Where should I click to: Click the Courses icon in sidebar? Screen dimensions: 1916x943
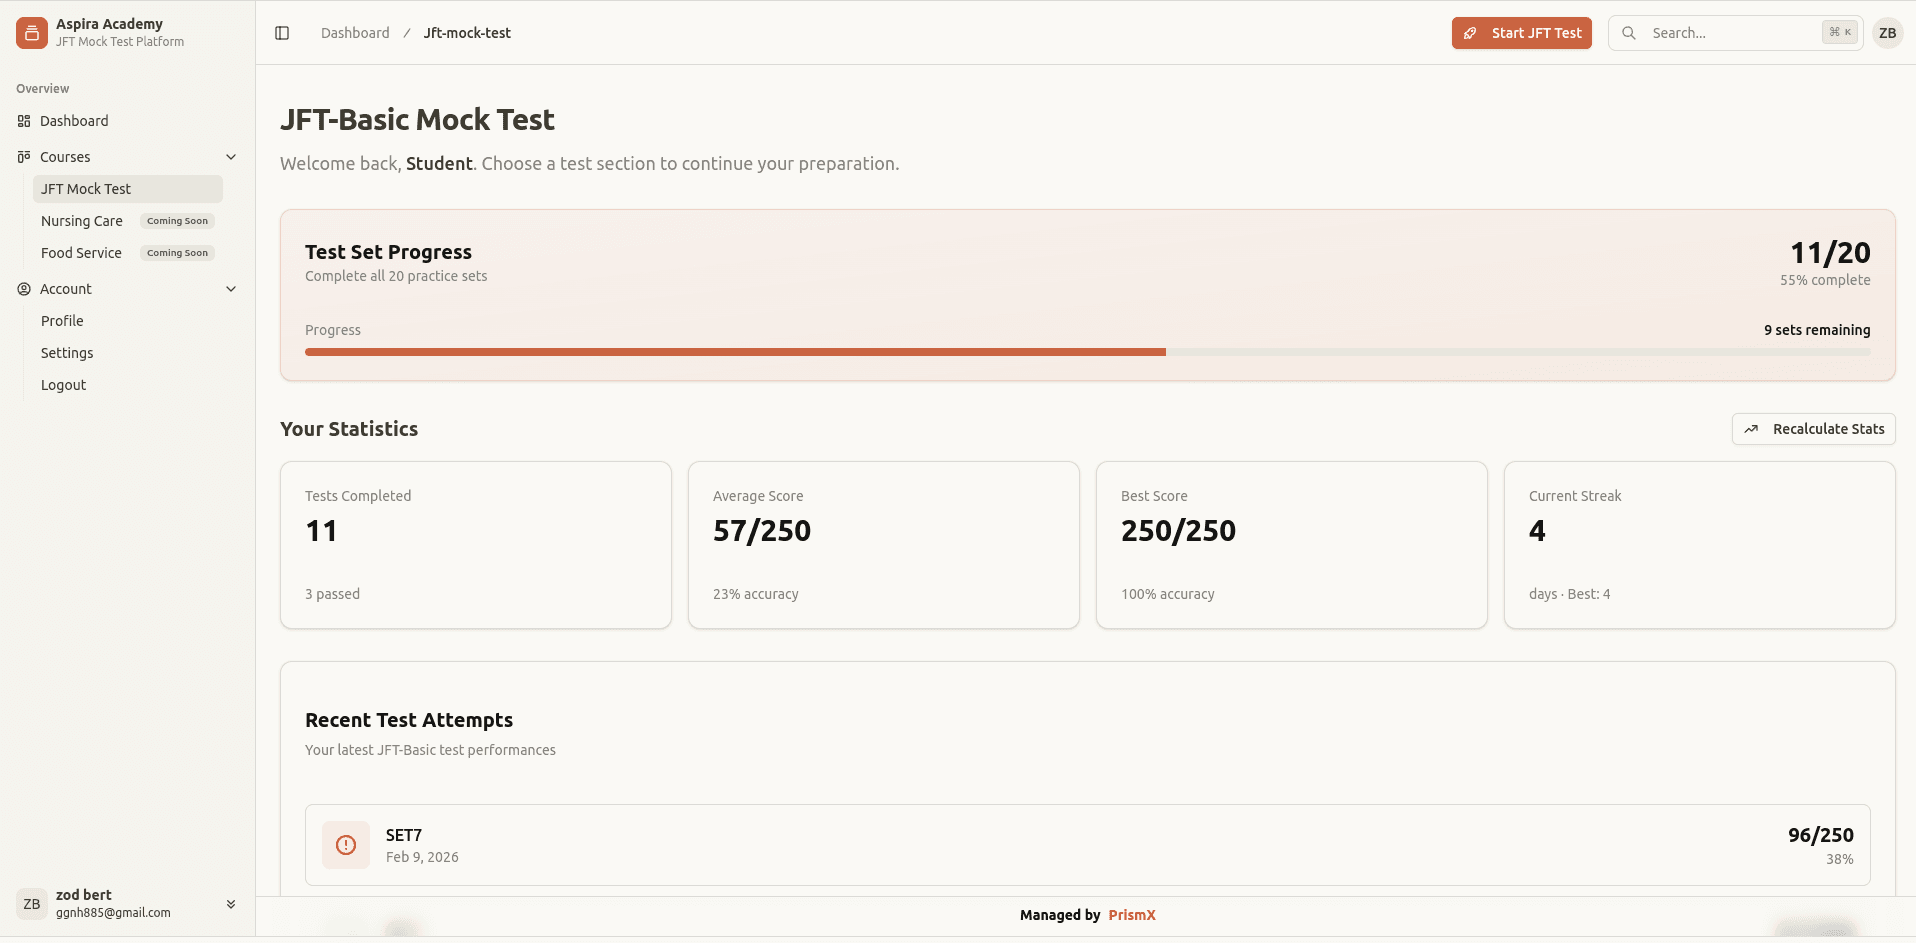point(24,157)
